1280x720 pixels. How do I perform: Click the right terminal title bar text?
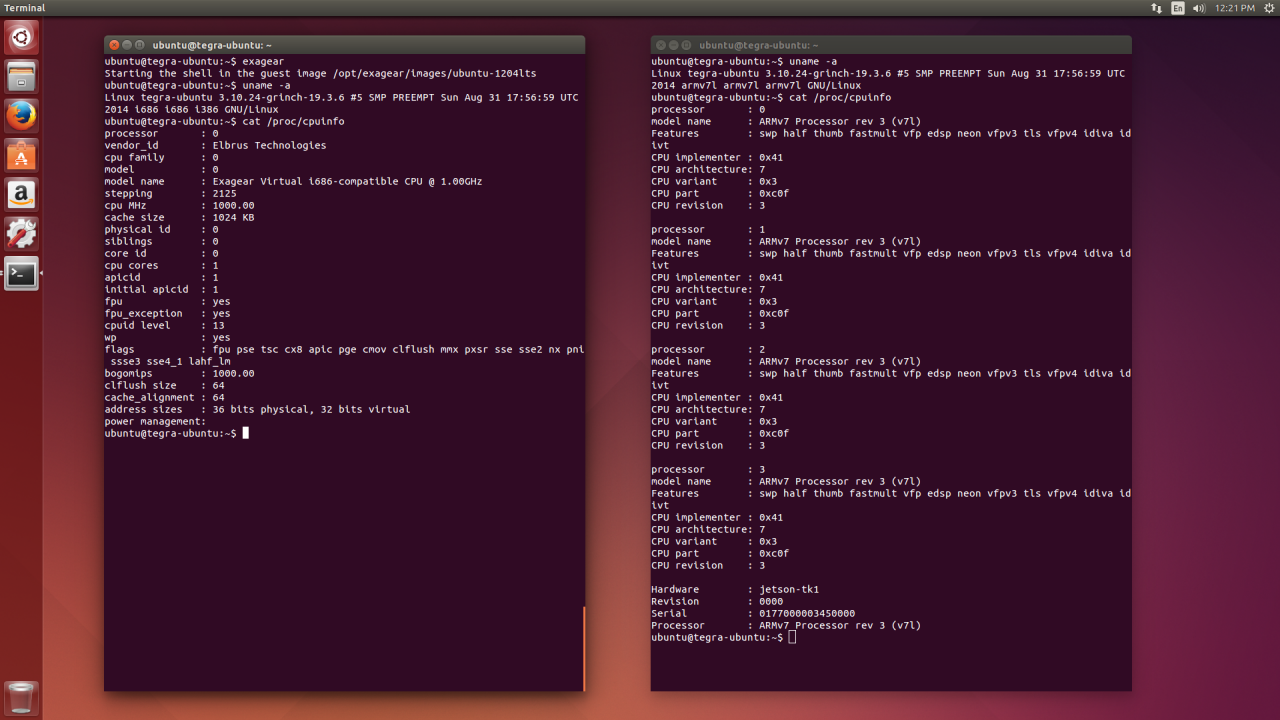point(759,45)
